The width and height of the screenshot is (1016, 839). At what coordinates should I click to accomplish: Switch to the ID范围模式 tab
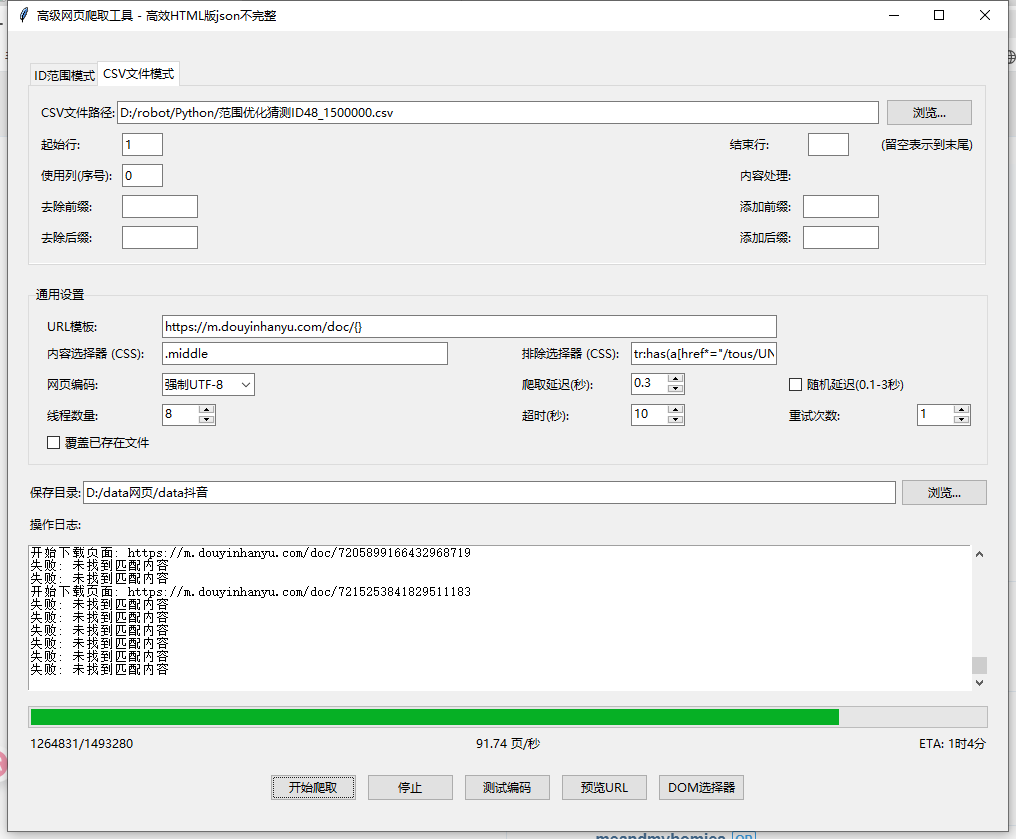(x=64, y=75)
